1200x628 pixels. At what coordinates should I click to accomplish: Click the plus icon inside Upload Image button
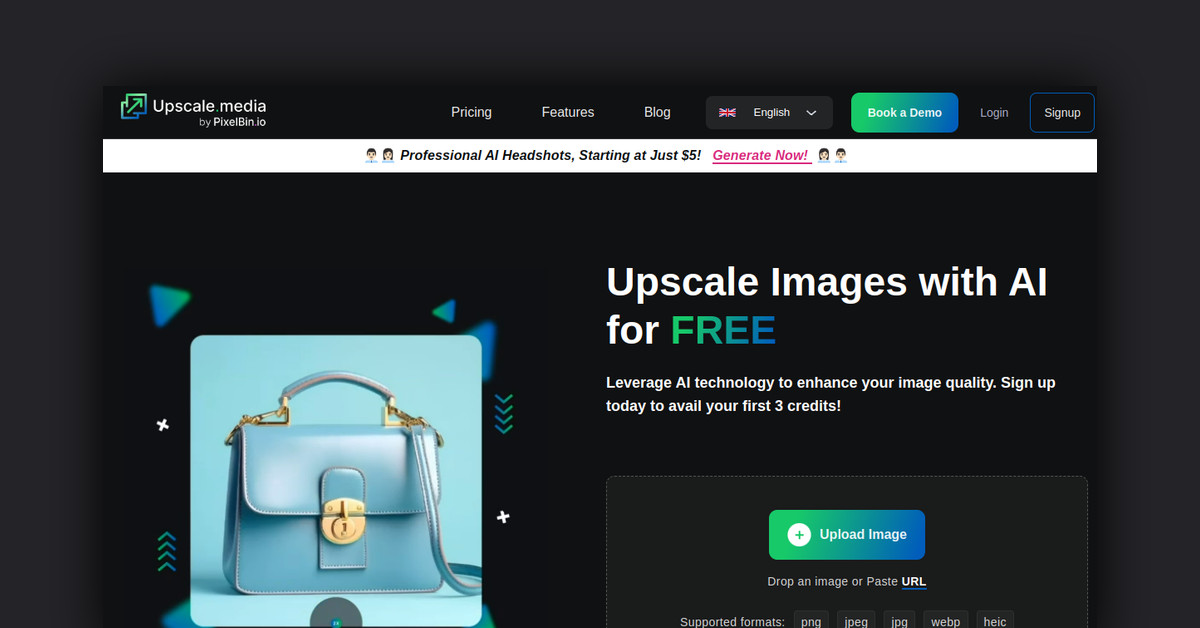[799, 534]
